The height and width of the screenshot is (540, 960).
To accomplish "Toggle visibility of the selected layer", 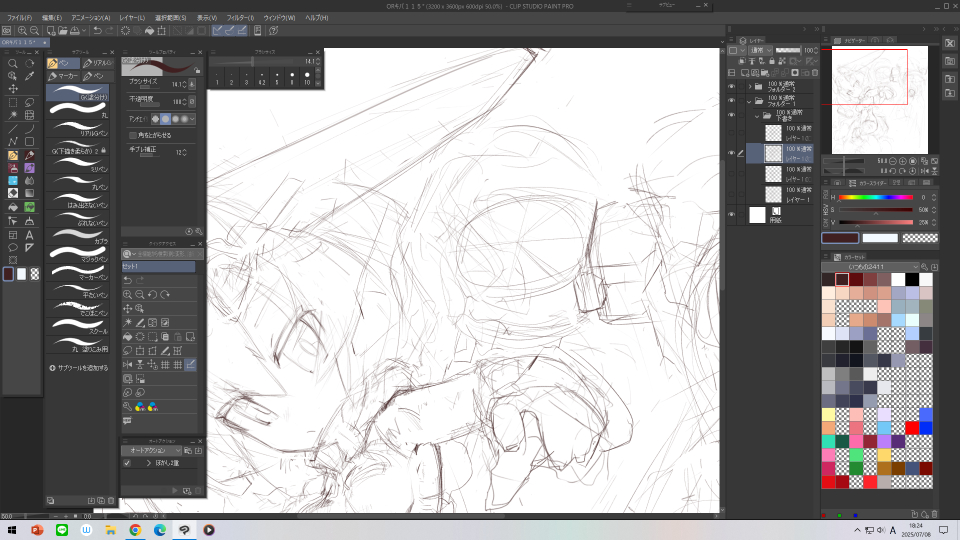I will (x=731, y=153).
